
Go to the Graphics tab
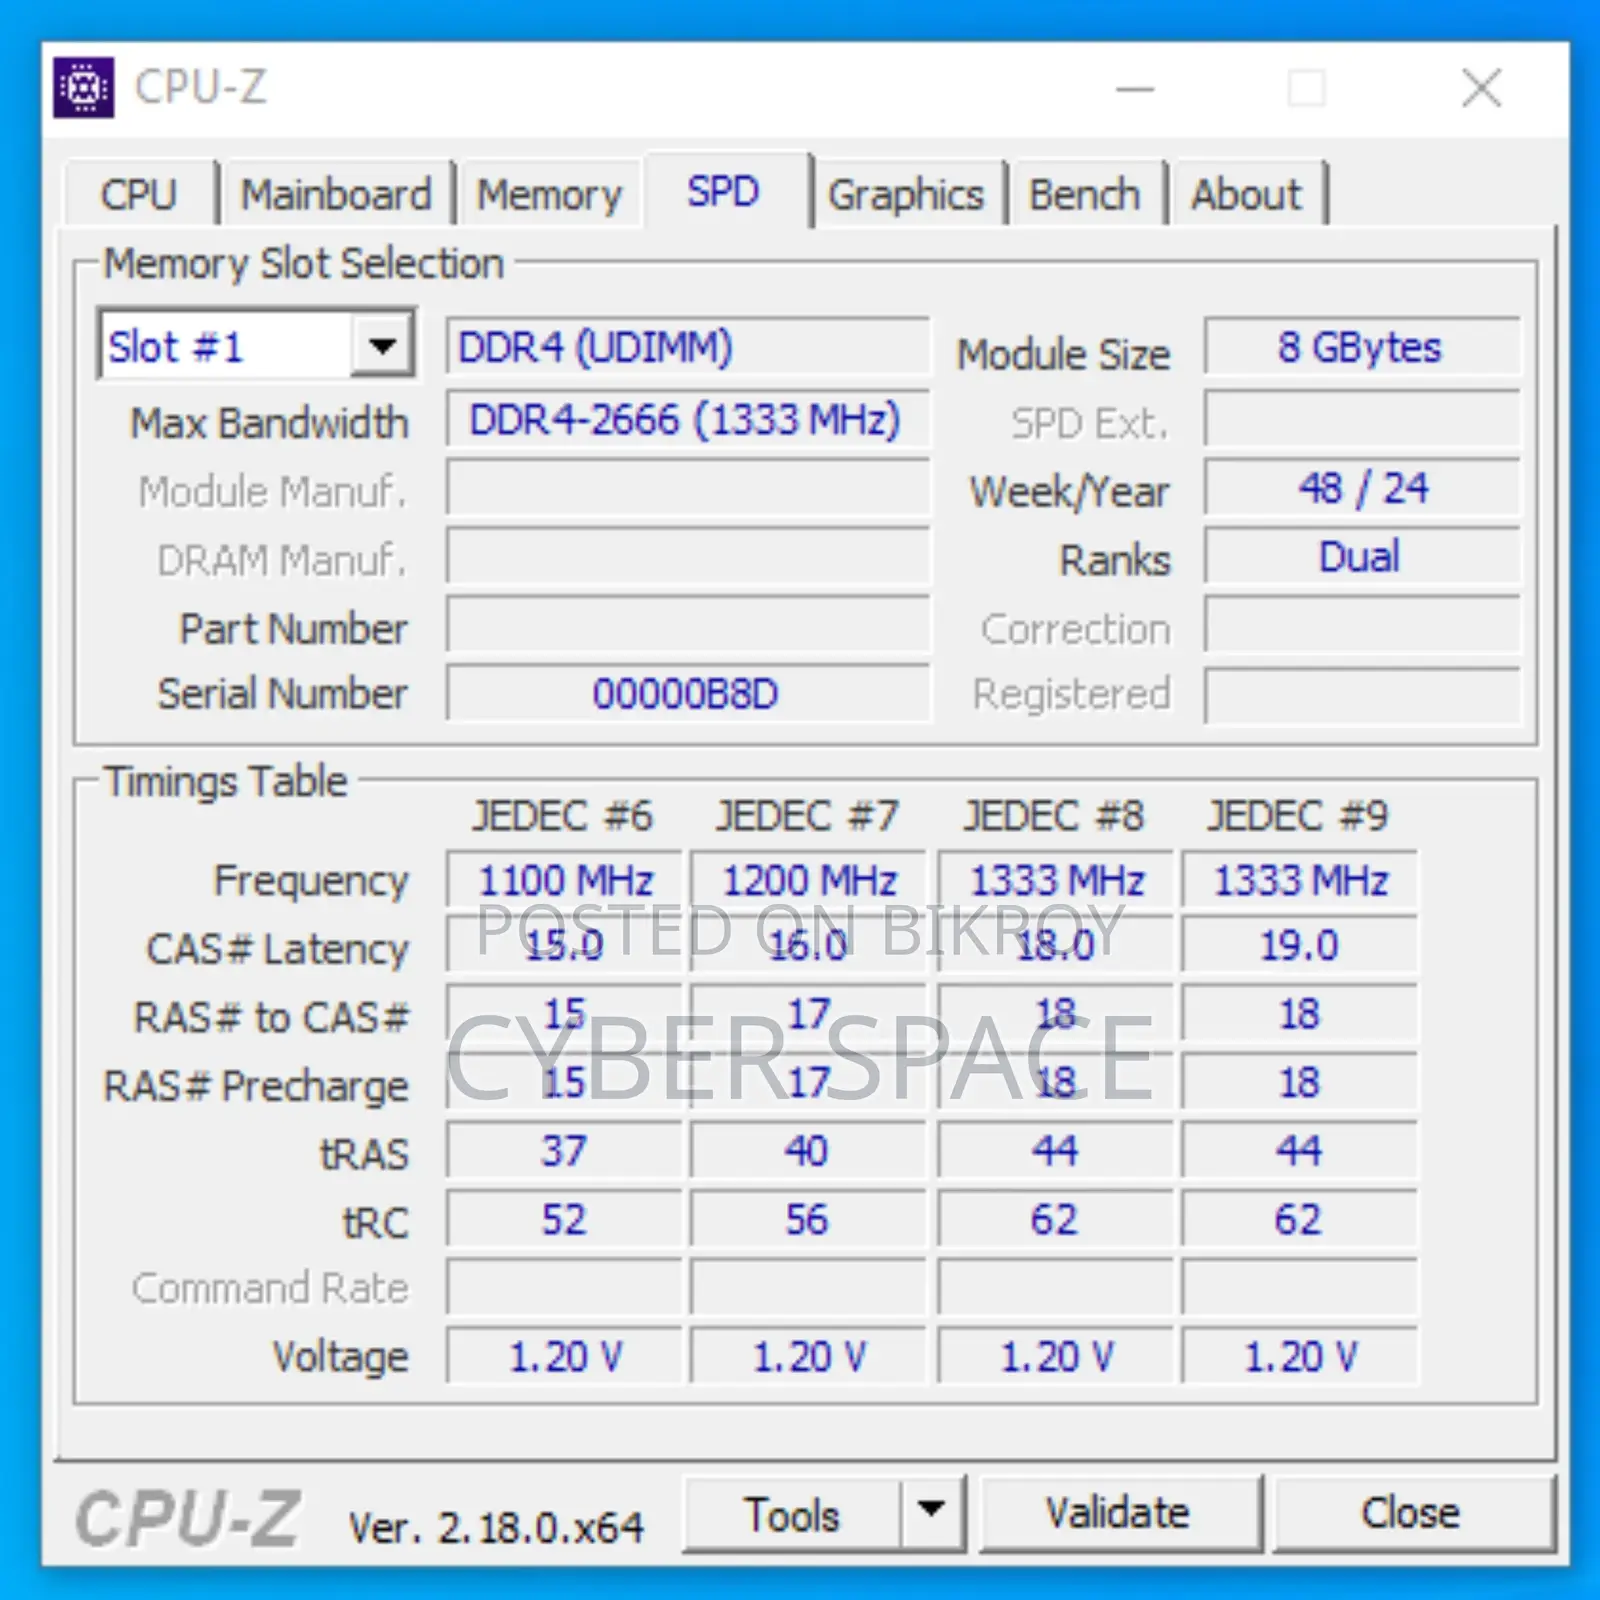906,194
